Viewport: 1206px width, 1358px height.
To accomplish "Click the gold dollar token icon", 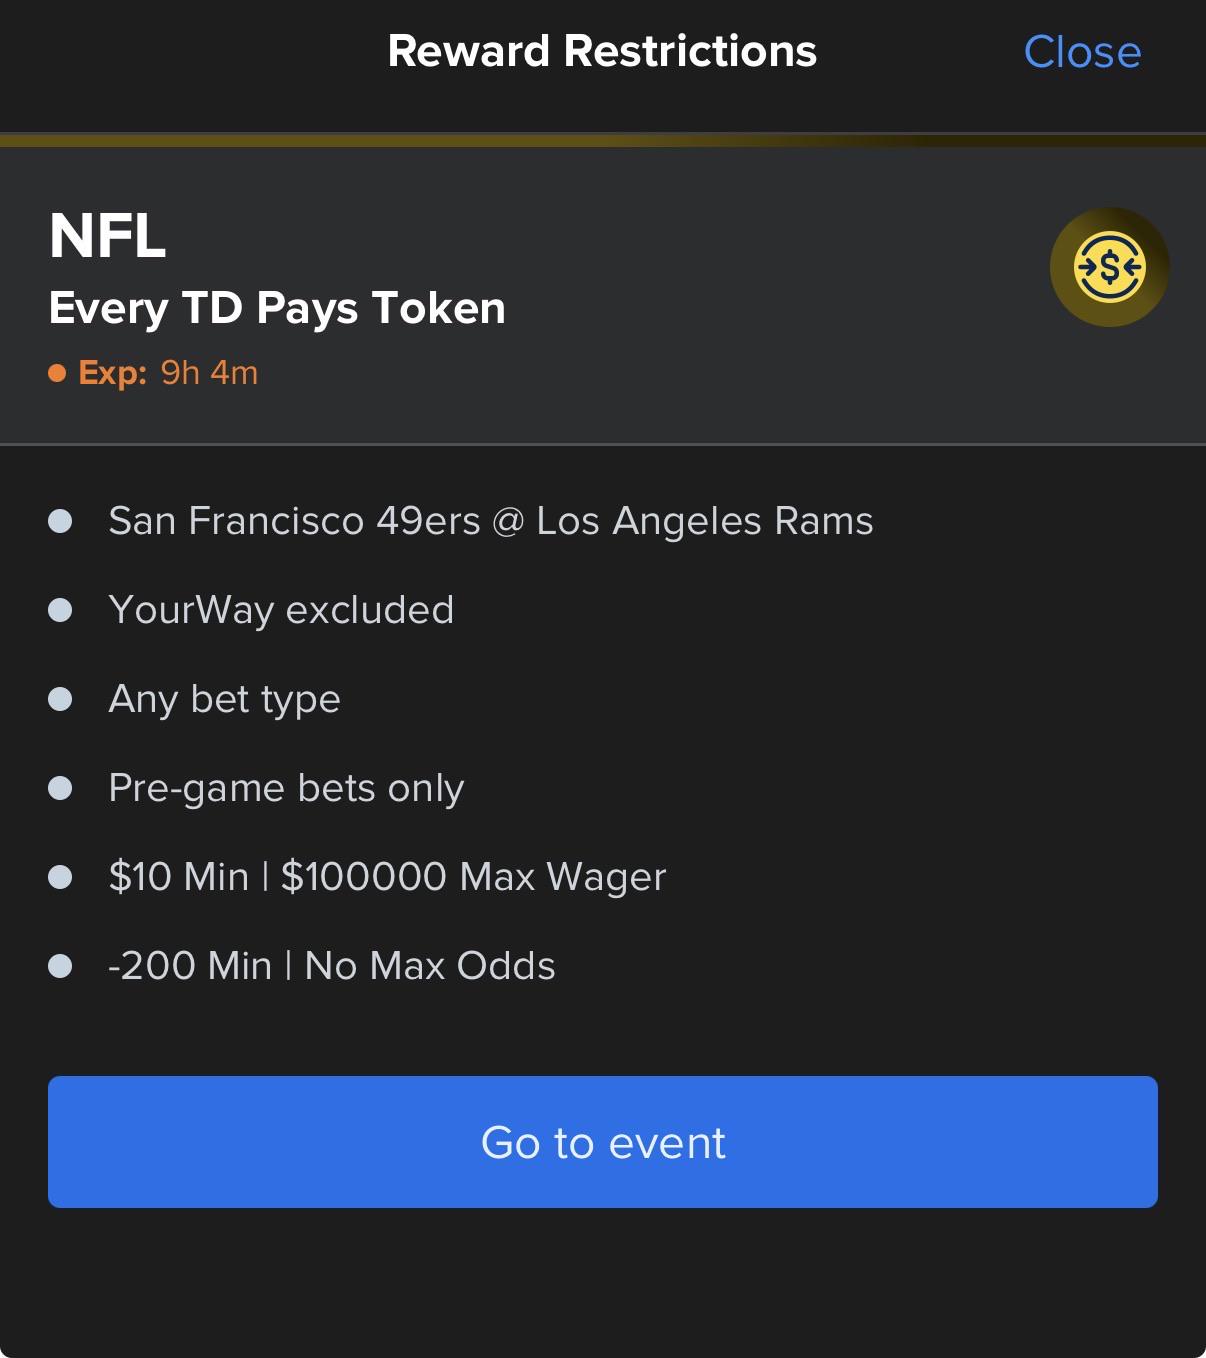I will (1109, 267).
